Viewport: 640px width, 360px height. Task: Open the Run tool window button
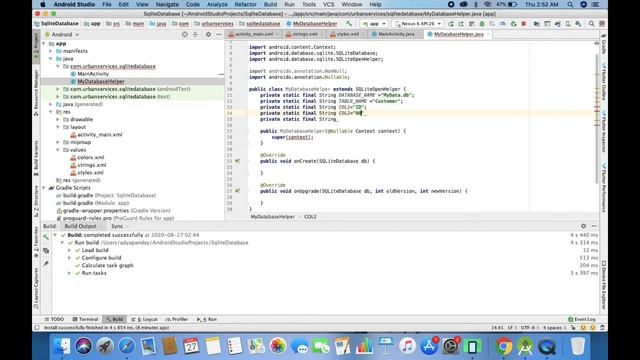click(207, 319)
